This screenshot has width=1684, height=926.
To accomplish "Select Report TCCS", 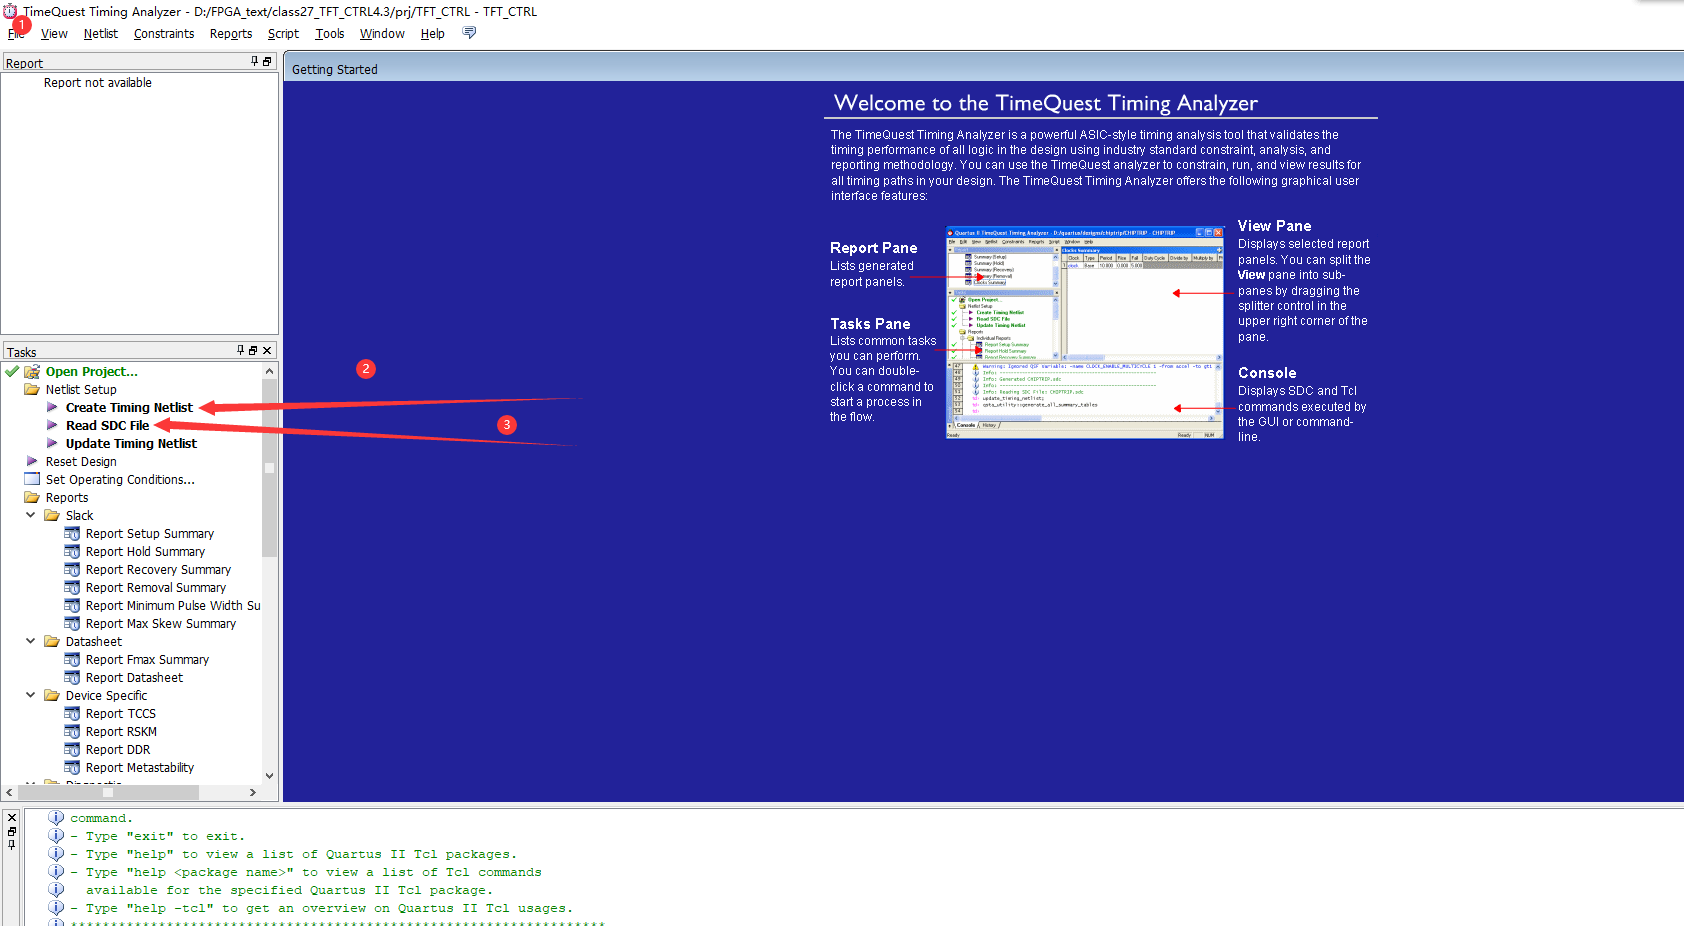I will 121,714.
